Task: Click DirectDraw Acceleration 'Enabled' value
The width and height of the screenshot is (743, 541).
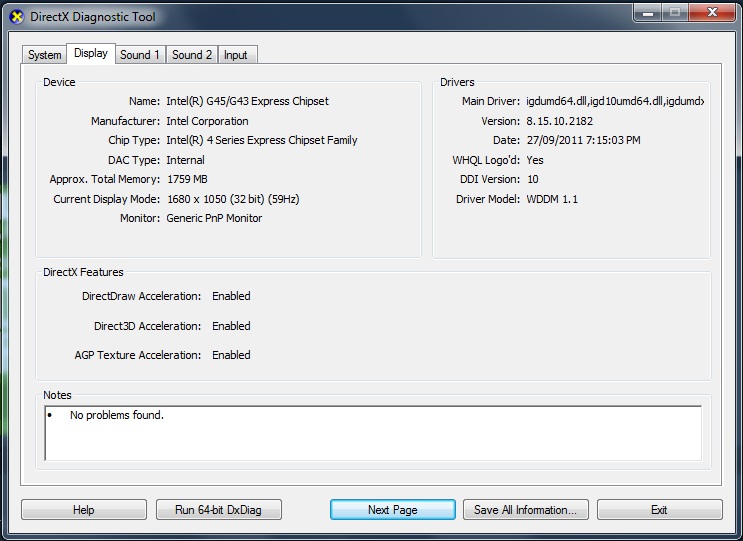Action: click(231, 296)
